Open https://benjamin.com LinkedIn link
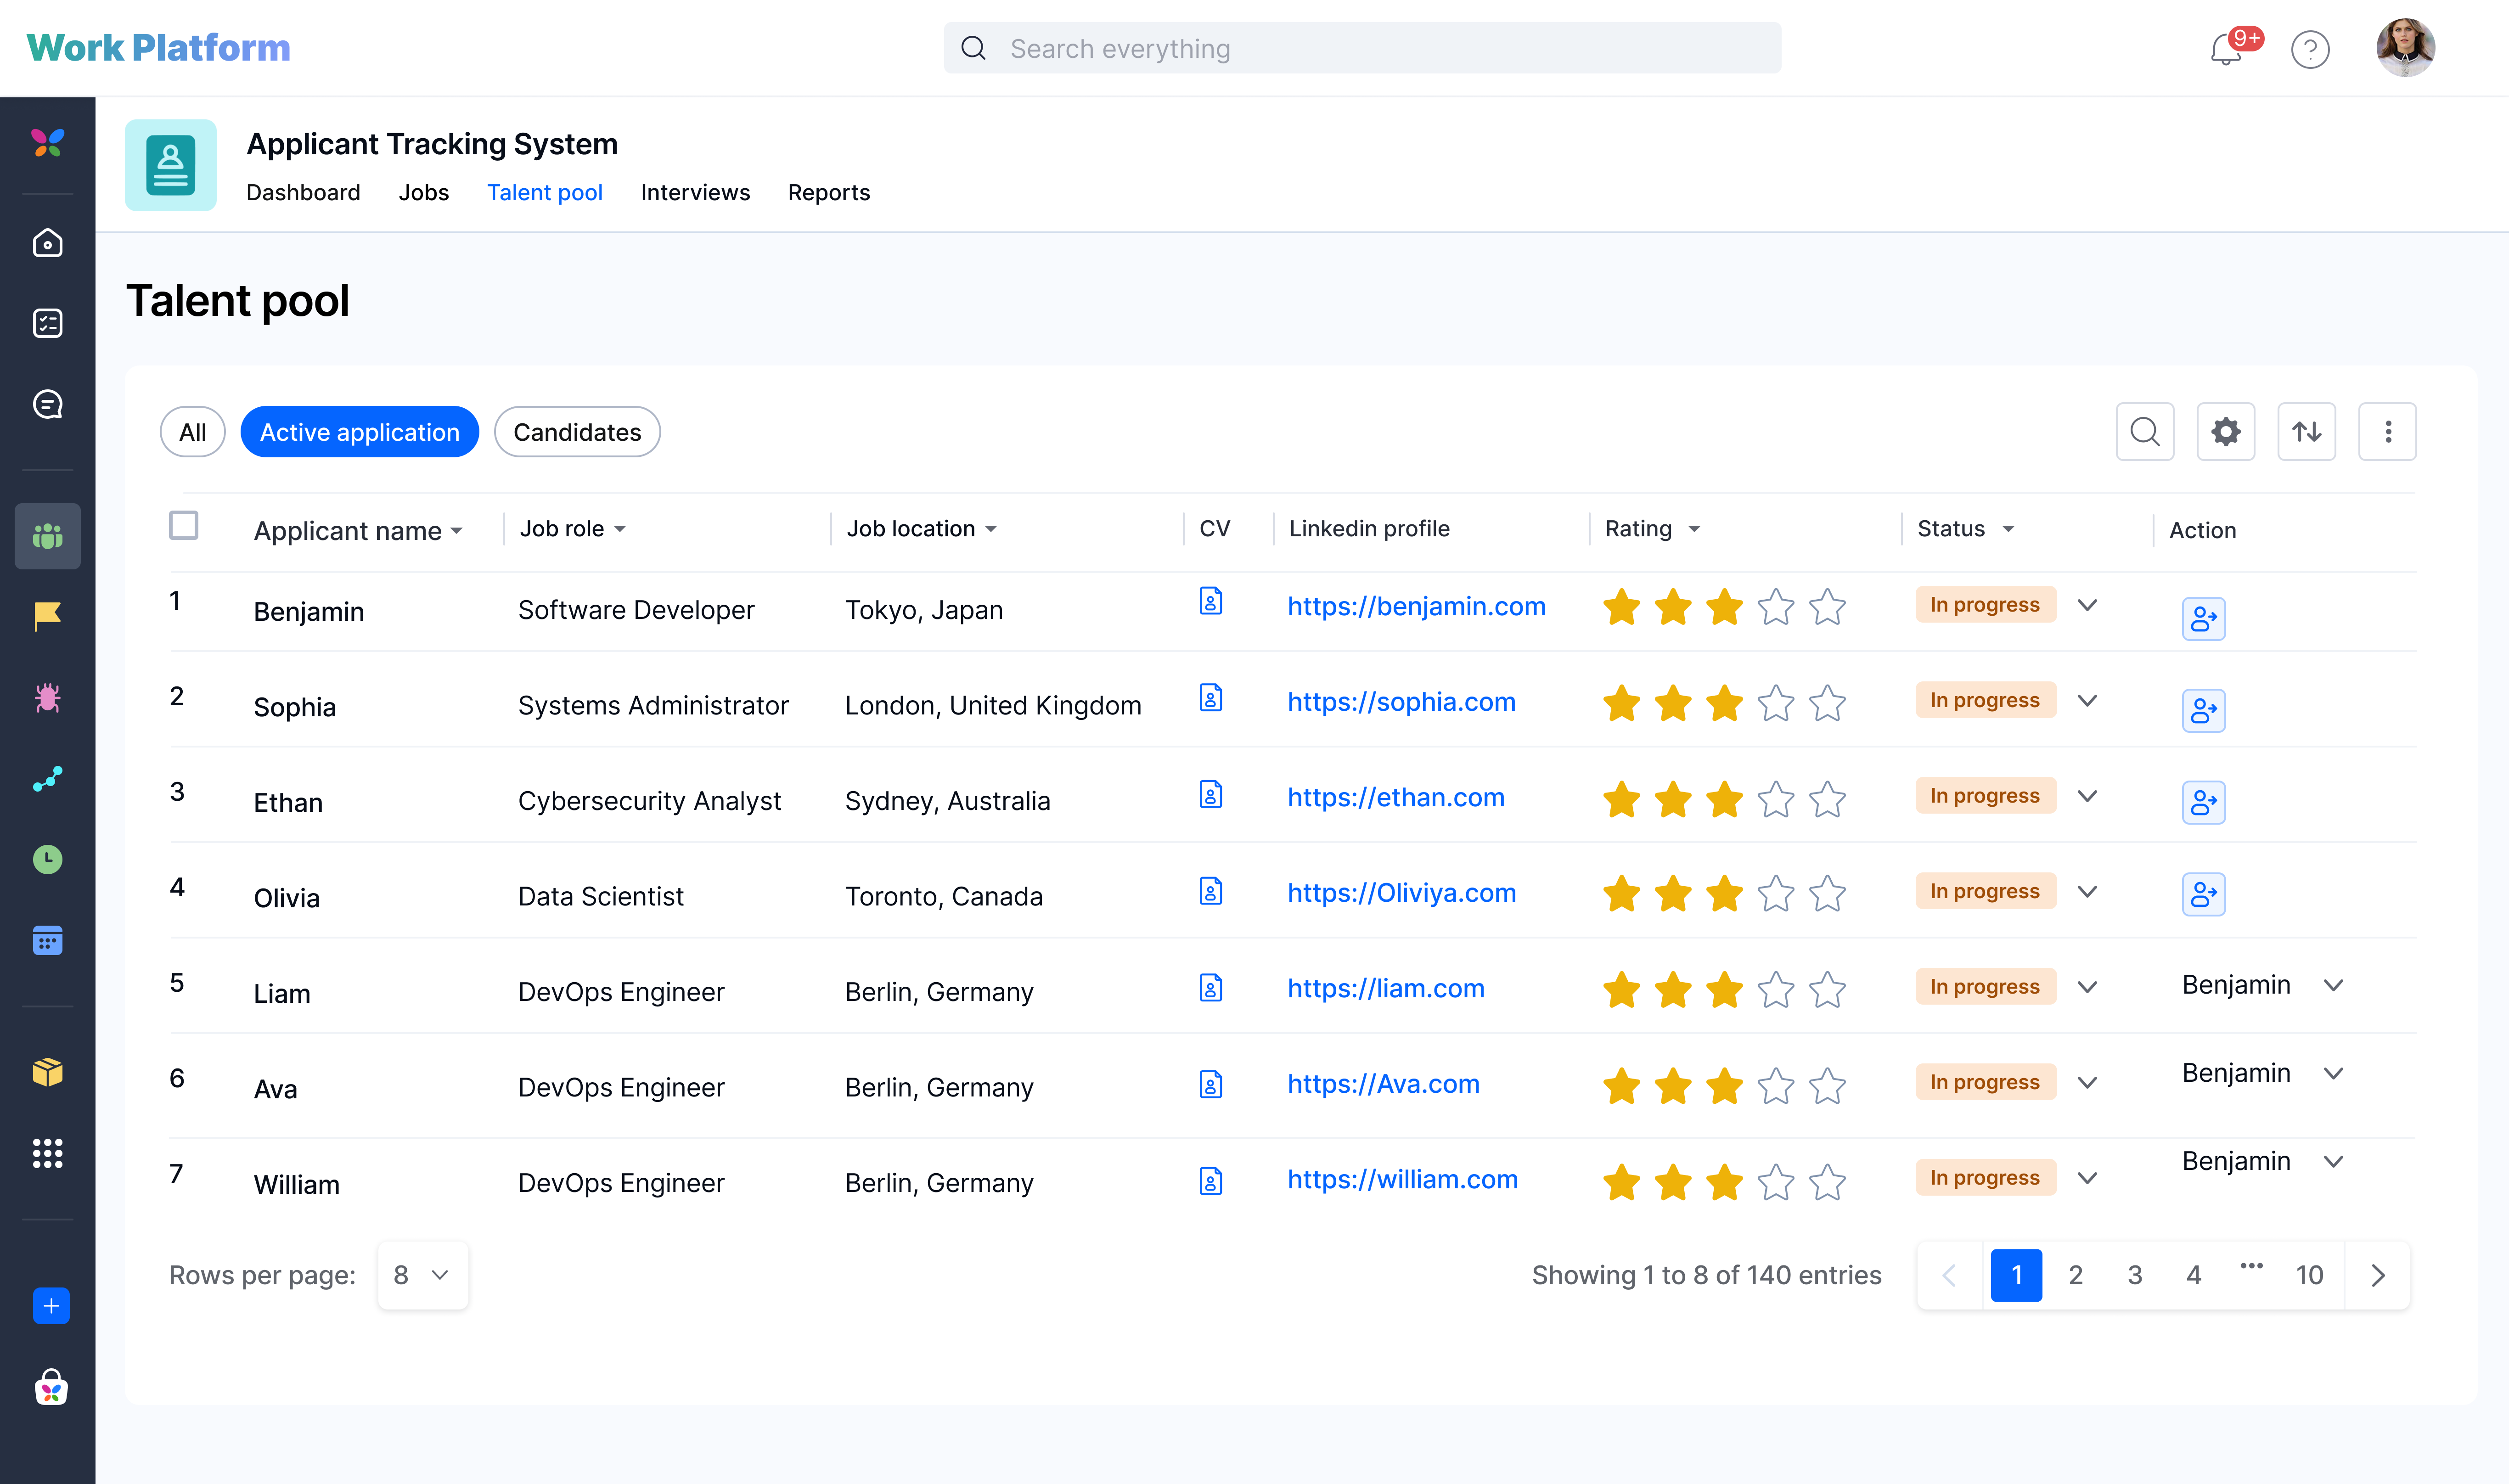 click(1416, 606)
